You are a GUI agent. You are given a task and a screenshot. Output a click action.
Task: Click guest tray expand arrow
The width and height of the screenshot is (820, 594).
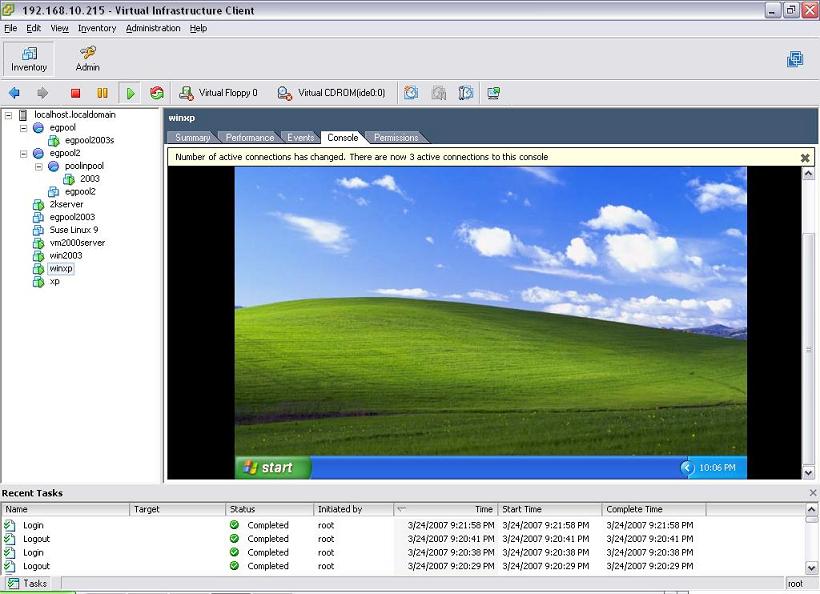tap(687, 468)
